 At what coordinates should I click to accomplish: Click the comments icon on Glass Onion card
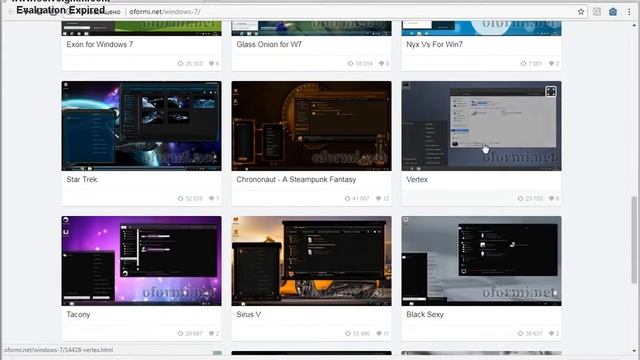pos(381,63)
